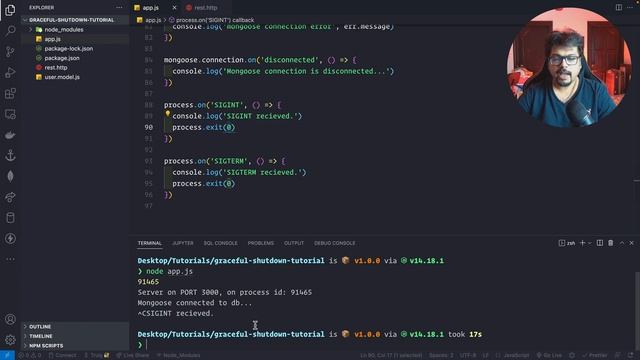Open the database cylinder view

point(10,218)
